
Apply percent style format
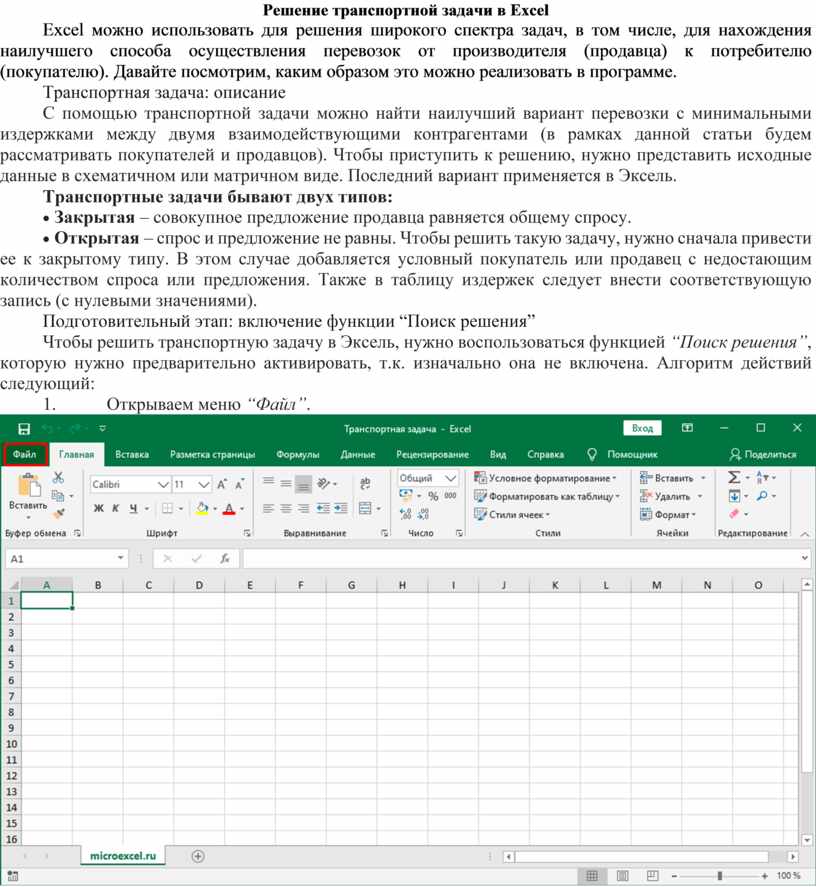[433, 496]
